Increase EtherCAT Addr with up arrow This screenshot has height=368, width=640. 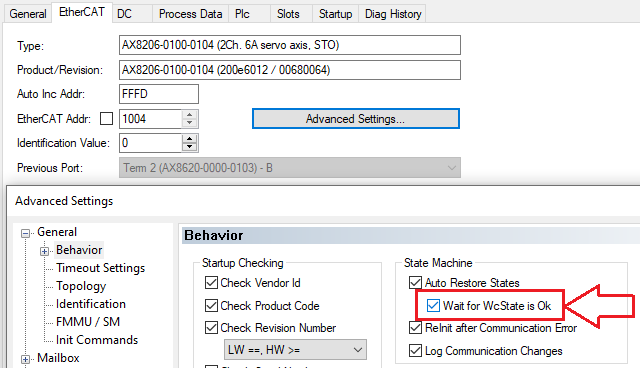[189, 115]
